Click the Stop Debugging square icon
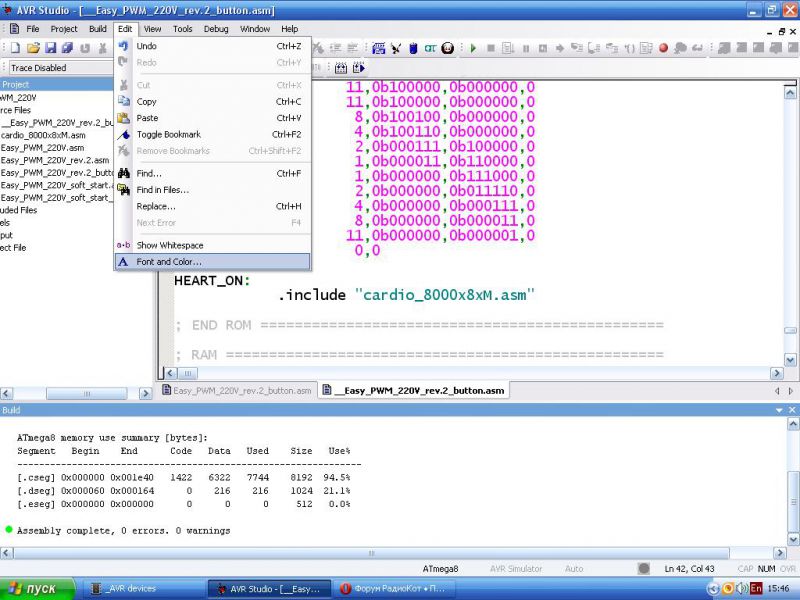 (x=491, y=48)
